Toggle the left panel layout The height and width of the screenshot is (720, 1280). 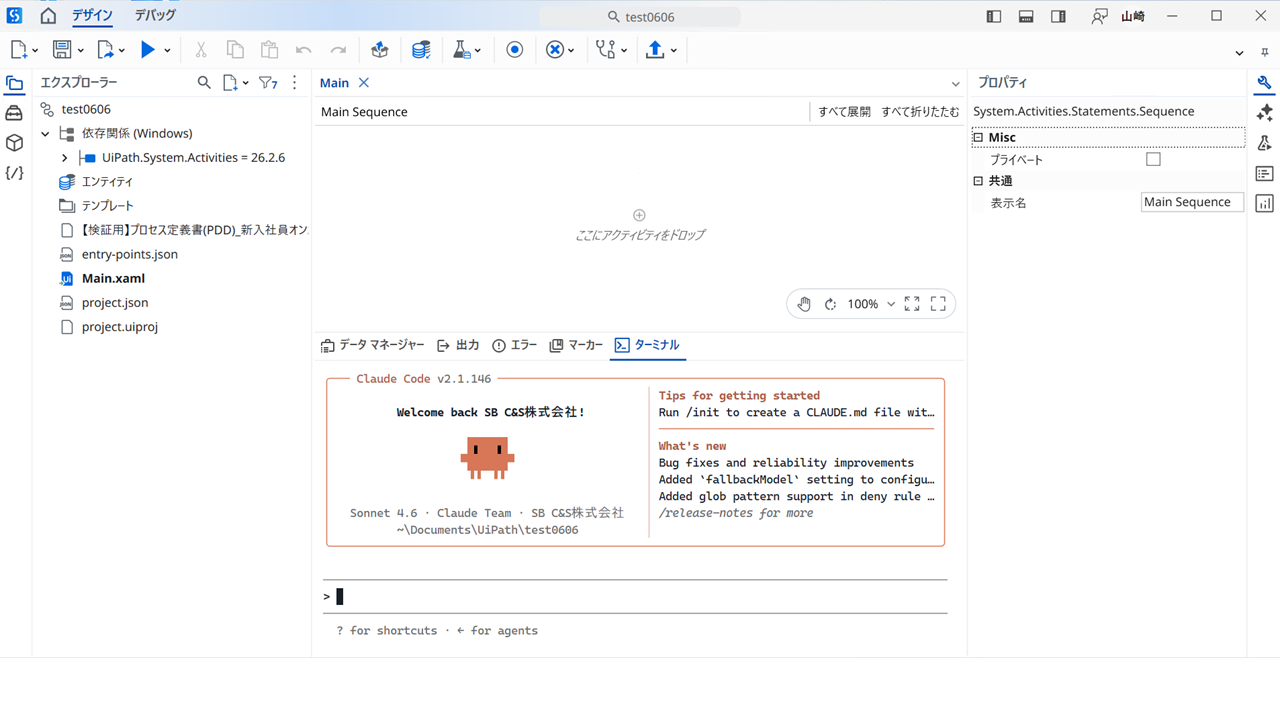(x=994, y=16)
